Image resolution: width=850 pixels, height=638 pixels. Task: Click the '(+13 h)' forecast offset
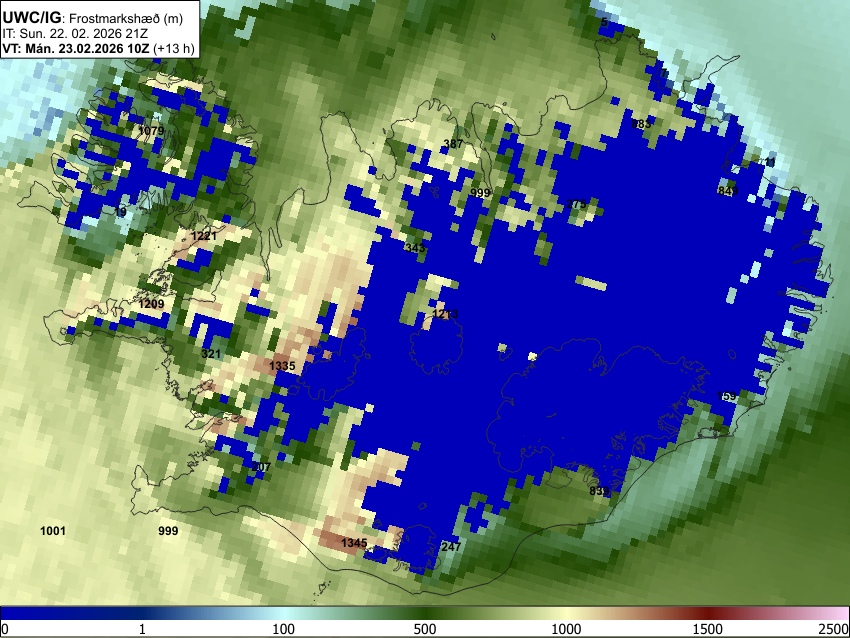point(174,48)
